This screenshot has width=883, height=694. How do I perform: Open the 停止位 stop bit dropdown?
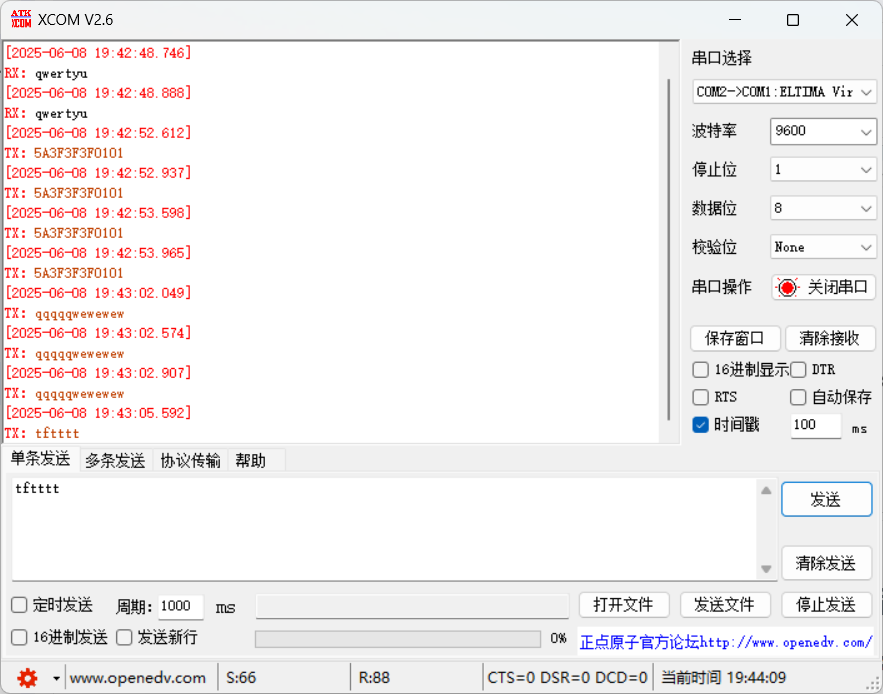tap(823, 170)
